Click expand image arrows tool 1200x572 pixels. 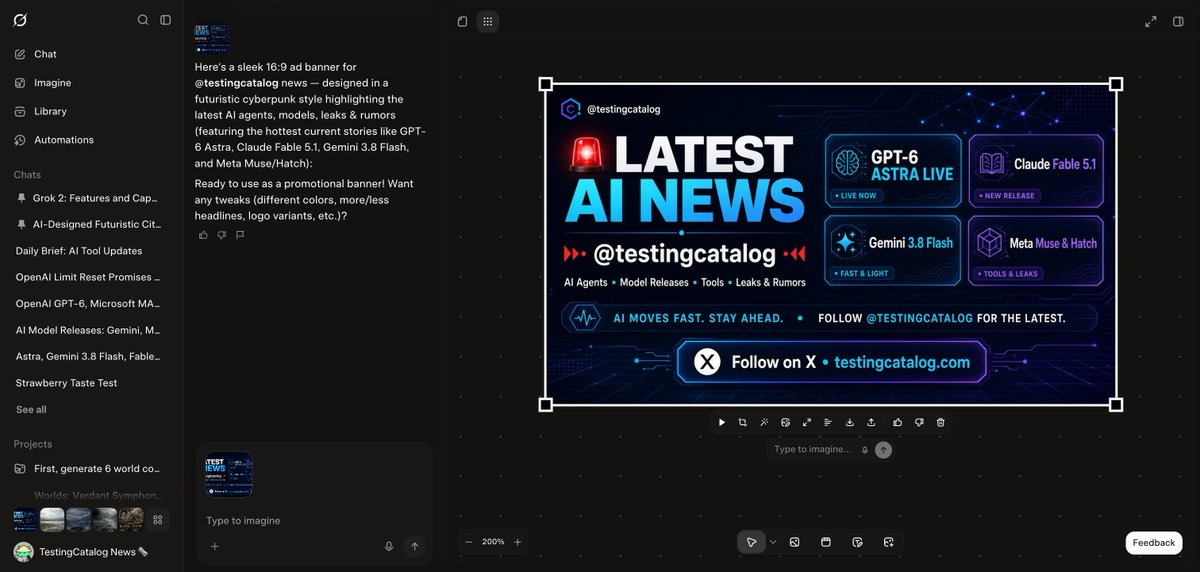coord(807,422)
